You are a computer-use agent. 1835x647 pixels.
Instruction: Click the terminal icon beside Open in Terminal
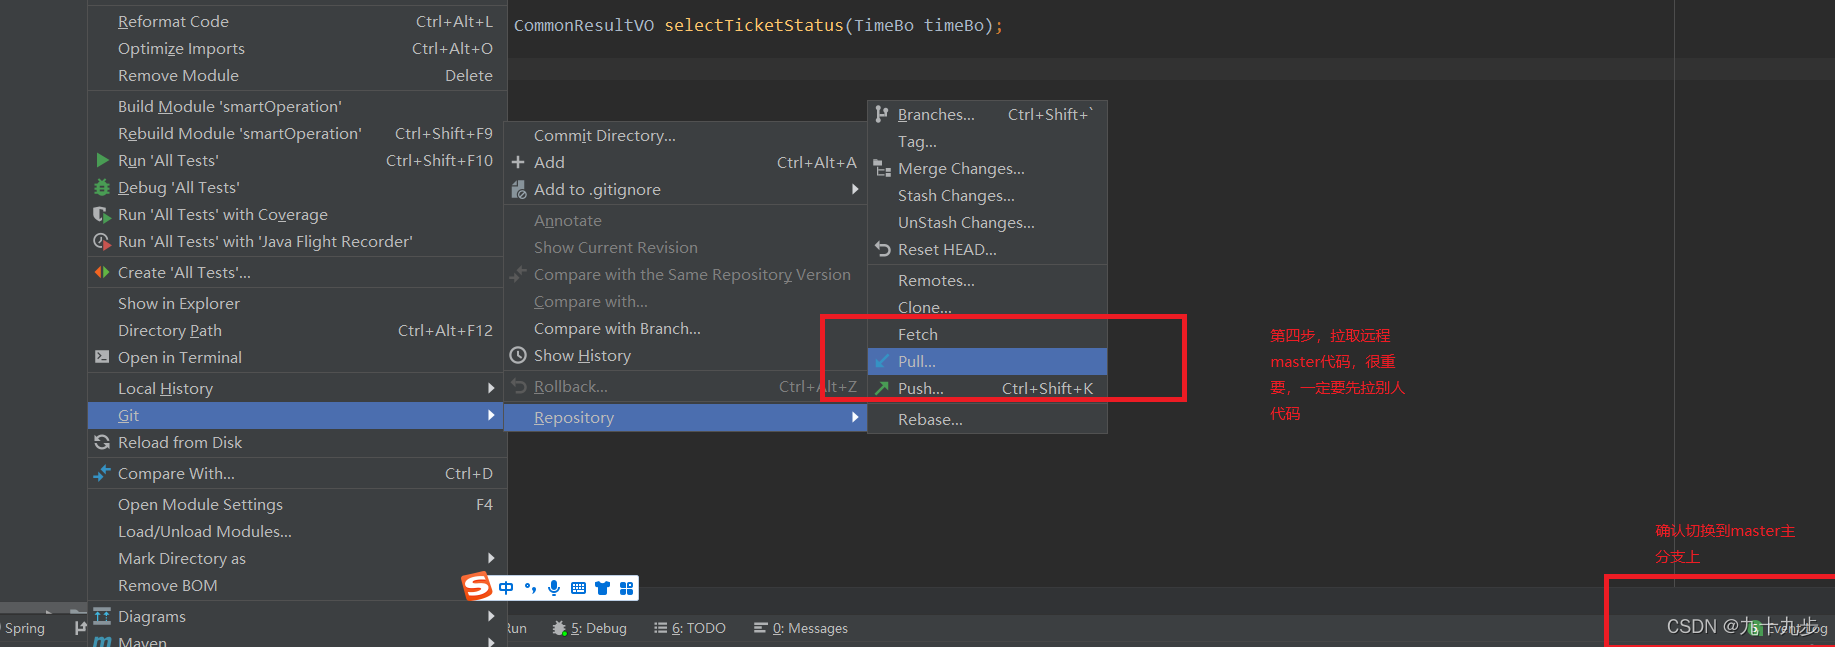102,357
